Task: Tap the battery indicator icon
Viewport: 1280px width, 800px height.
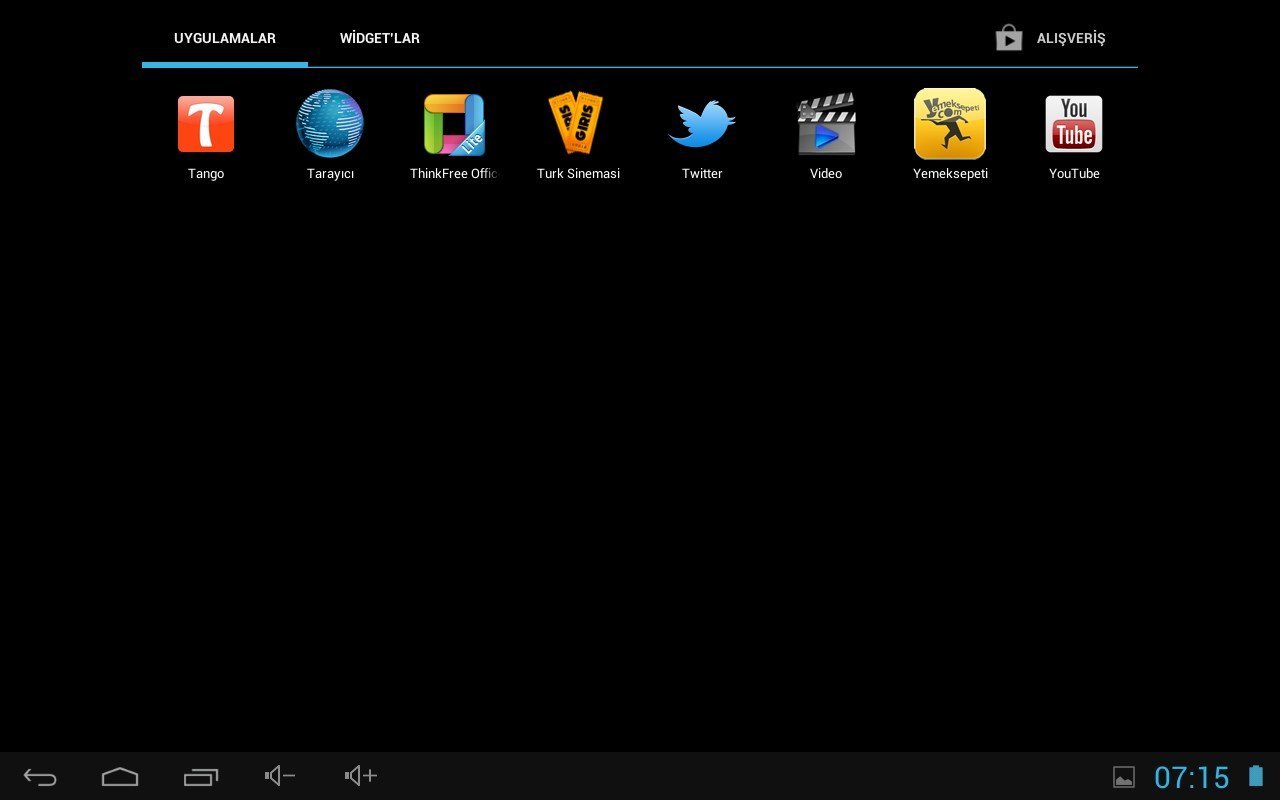Action: (x=1256, y=776)
